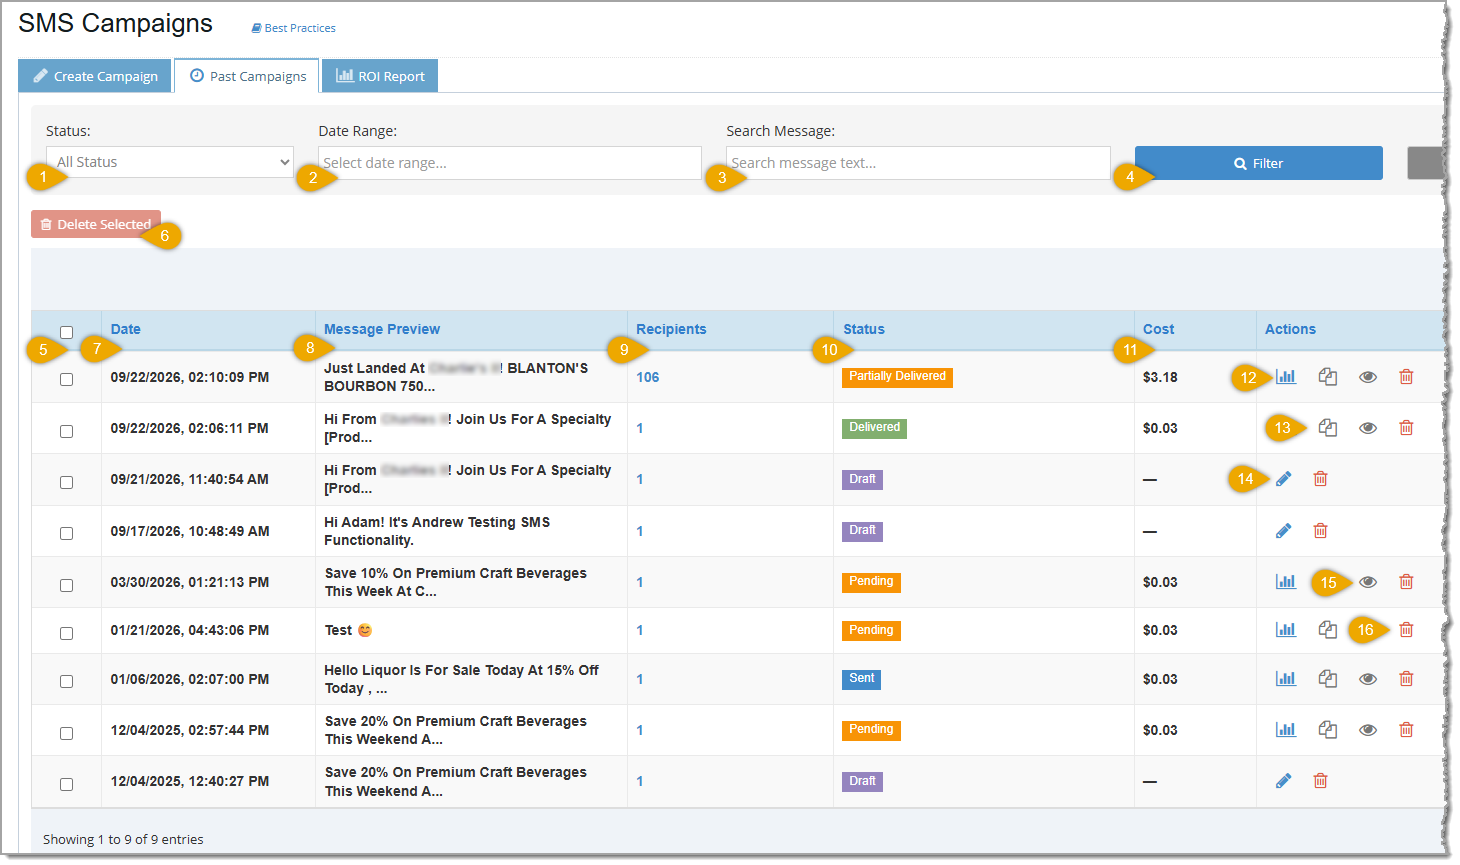This screenshot has height=865, width=1460.
Task: Open chart for 'Hello Liquor' Sent campaign
Action: pyautogui.click(x=1286, y=679)
